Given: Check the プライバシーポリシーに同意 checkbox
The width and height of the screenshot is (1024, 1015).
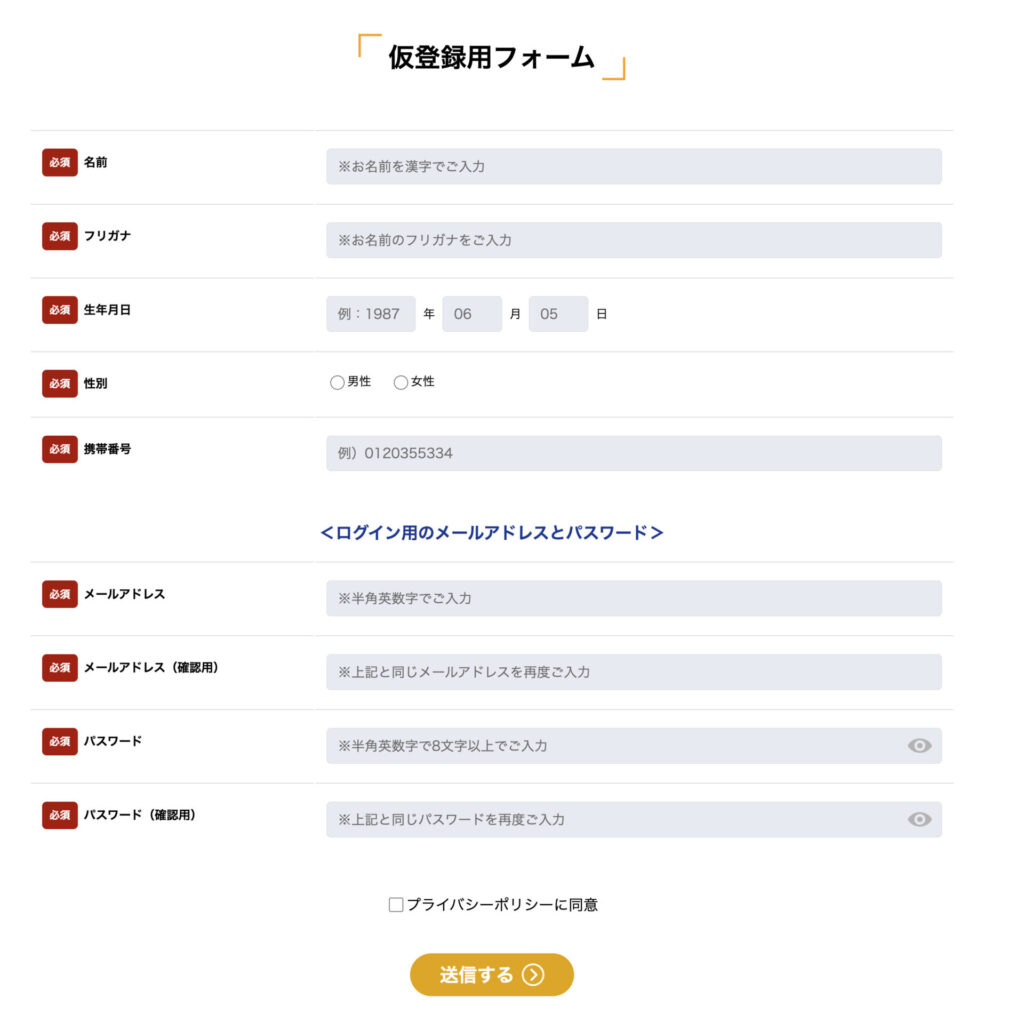Looking at the screenshot, I should (396, 905).
